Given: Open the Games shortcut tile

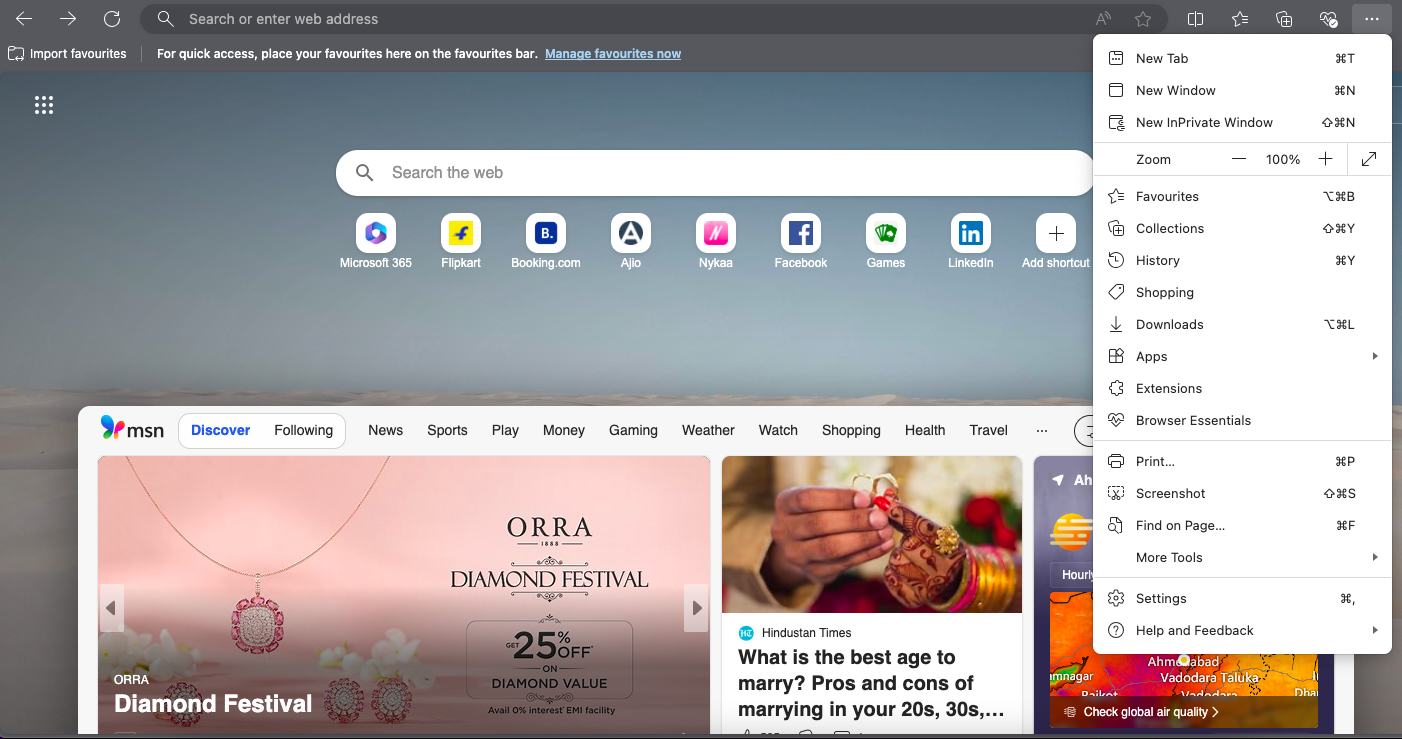Looking at the screenshot, I should tap(886, 242).
